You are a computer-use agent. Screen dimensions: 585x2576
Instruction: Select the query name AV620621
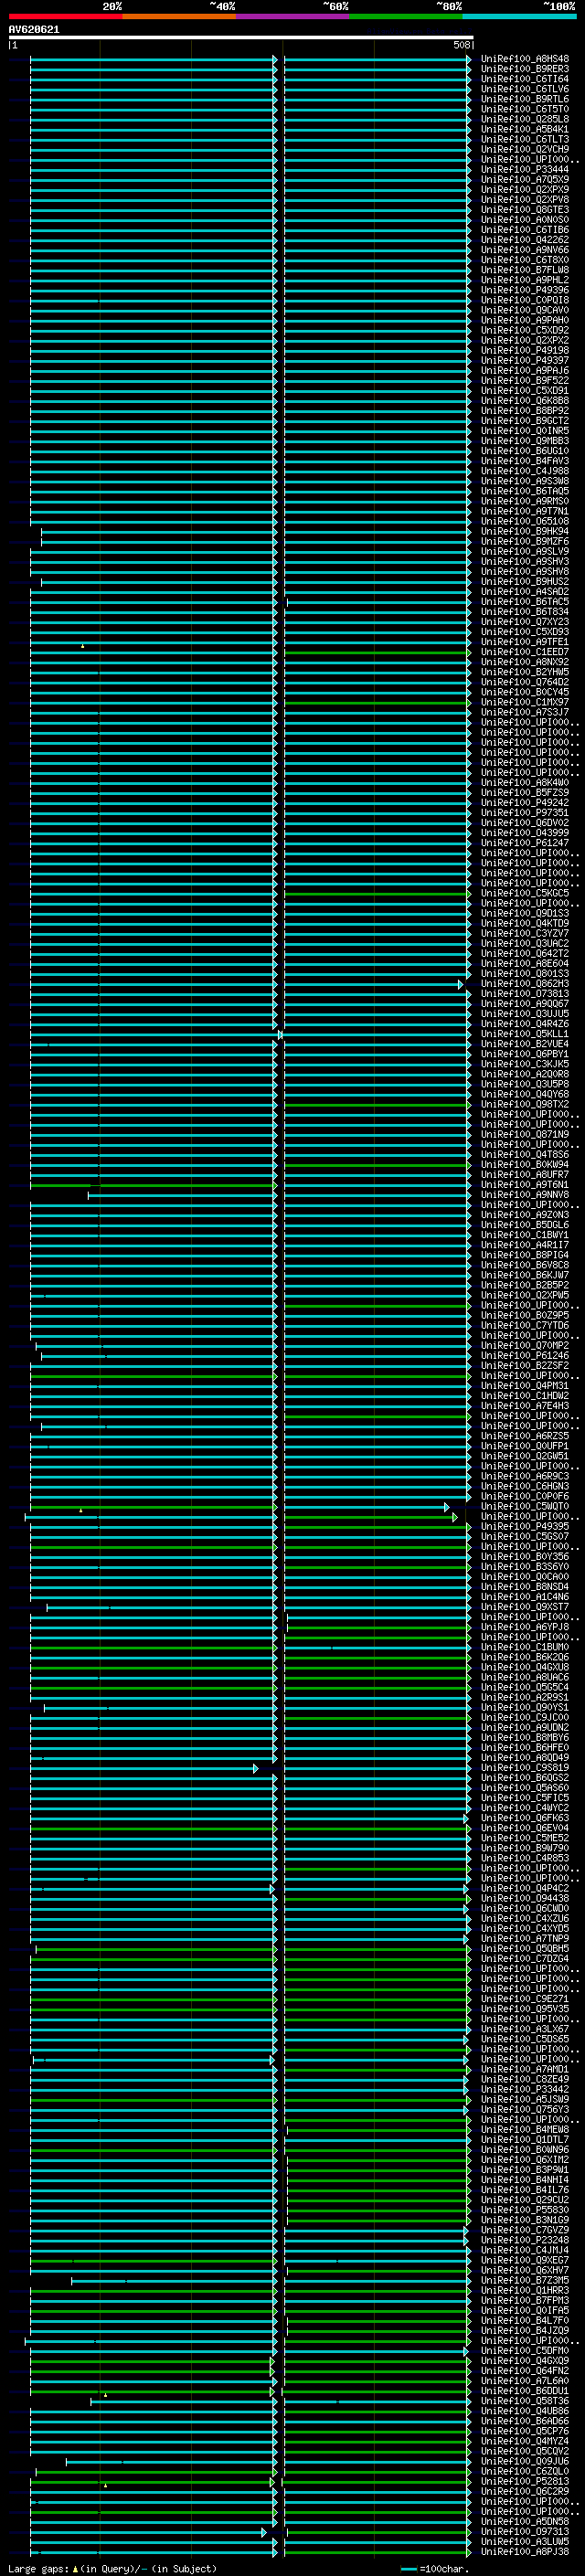click(34, 29)
